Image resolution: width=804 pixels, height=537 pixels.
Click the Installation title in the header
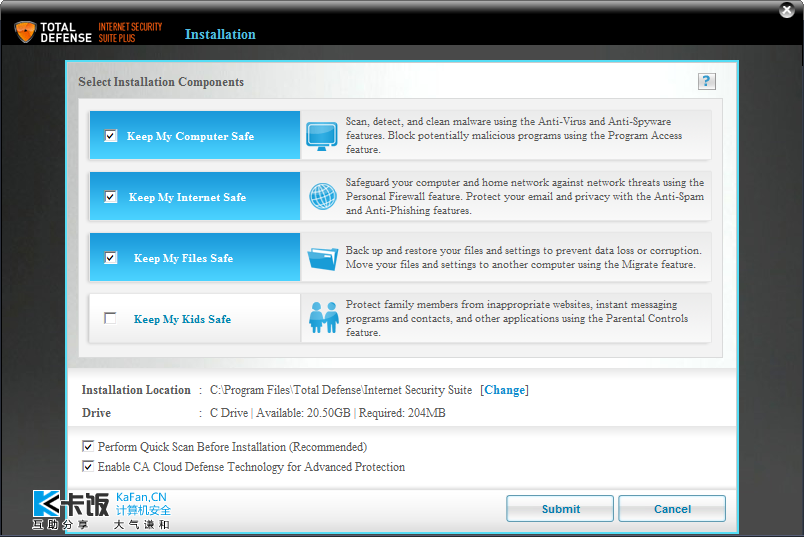(220, 34)
